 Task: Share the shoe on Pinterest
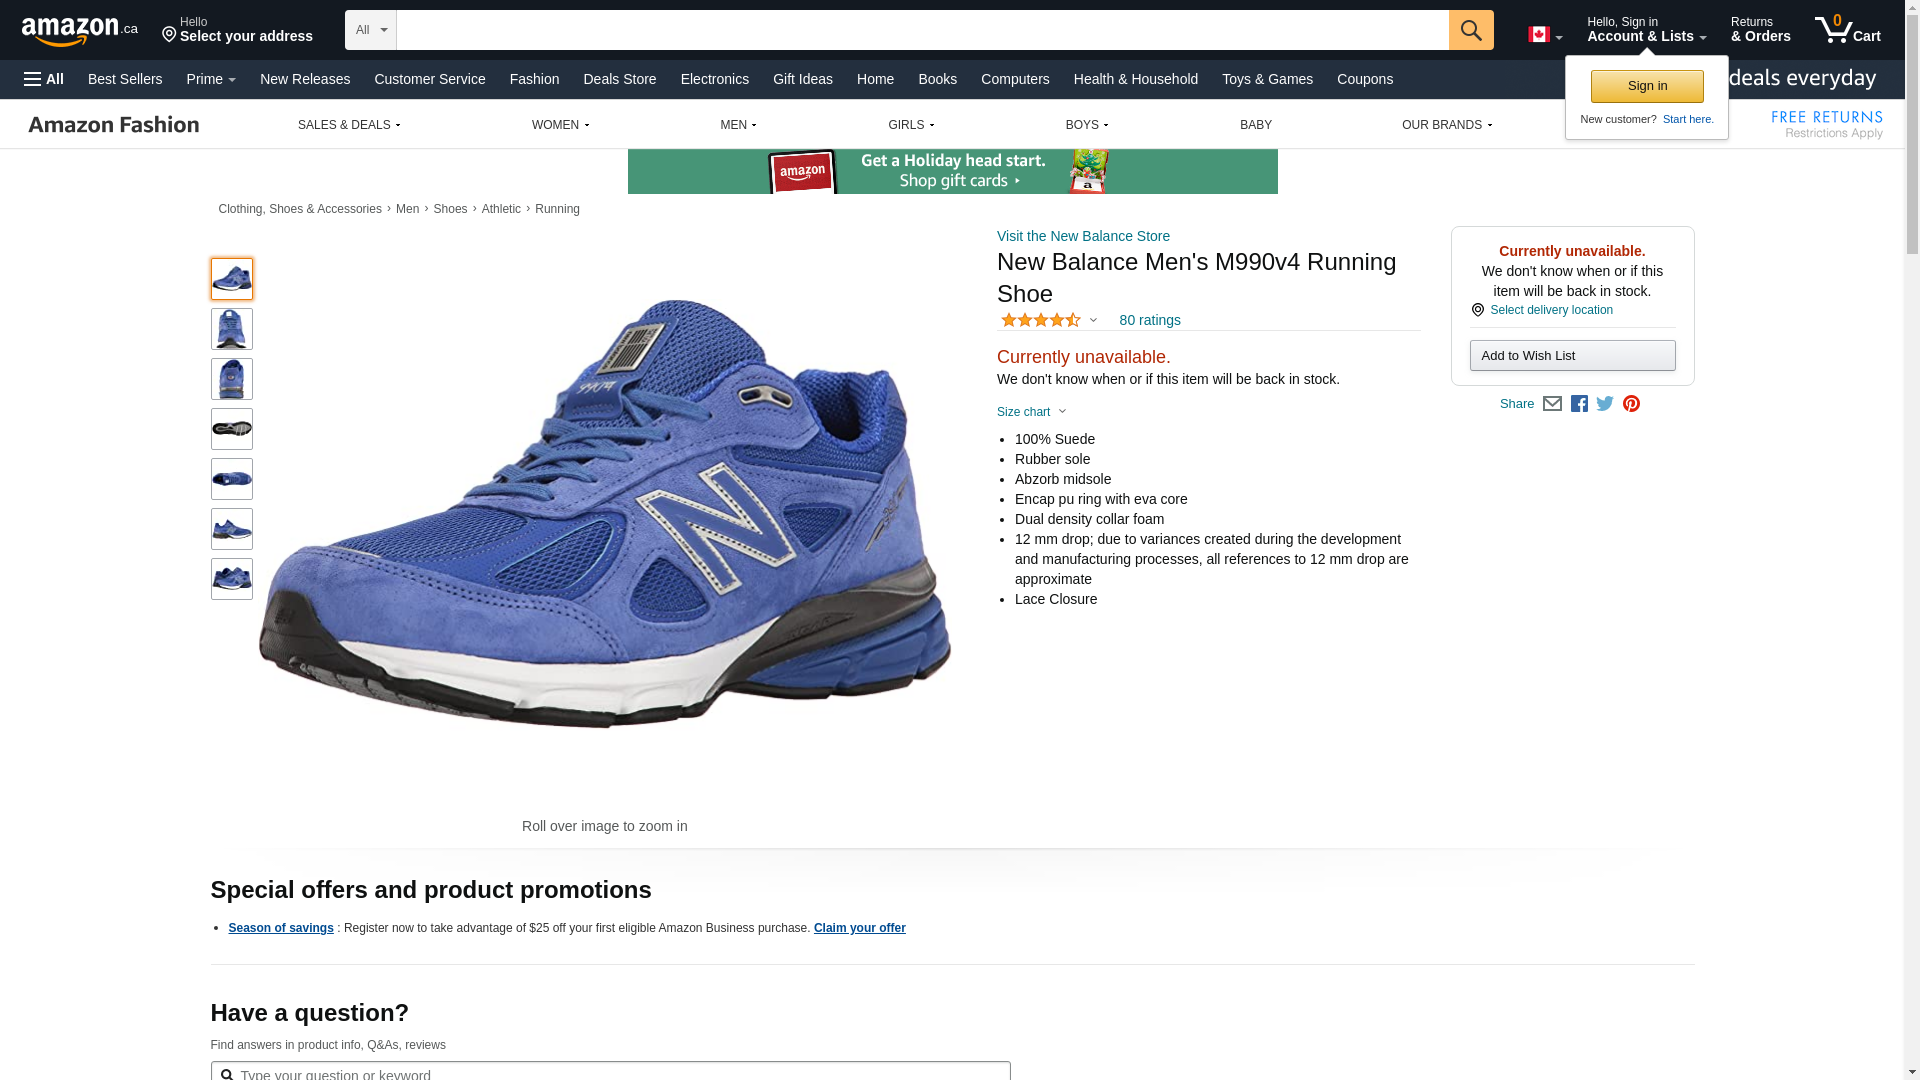(x=1631, y=404)
